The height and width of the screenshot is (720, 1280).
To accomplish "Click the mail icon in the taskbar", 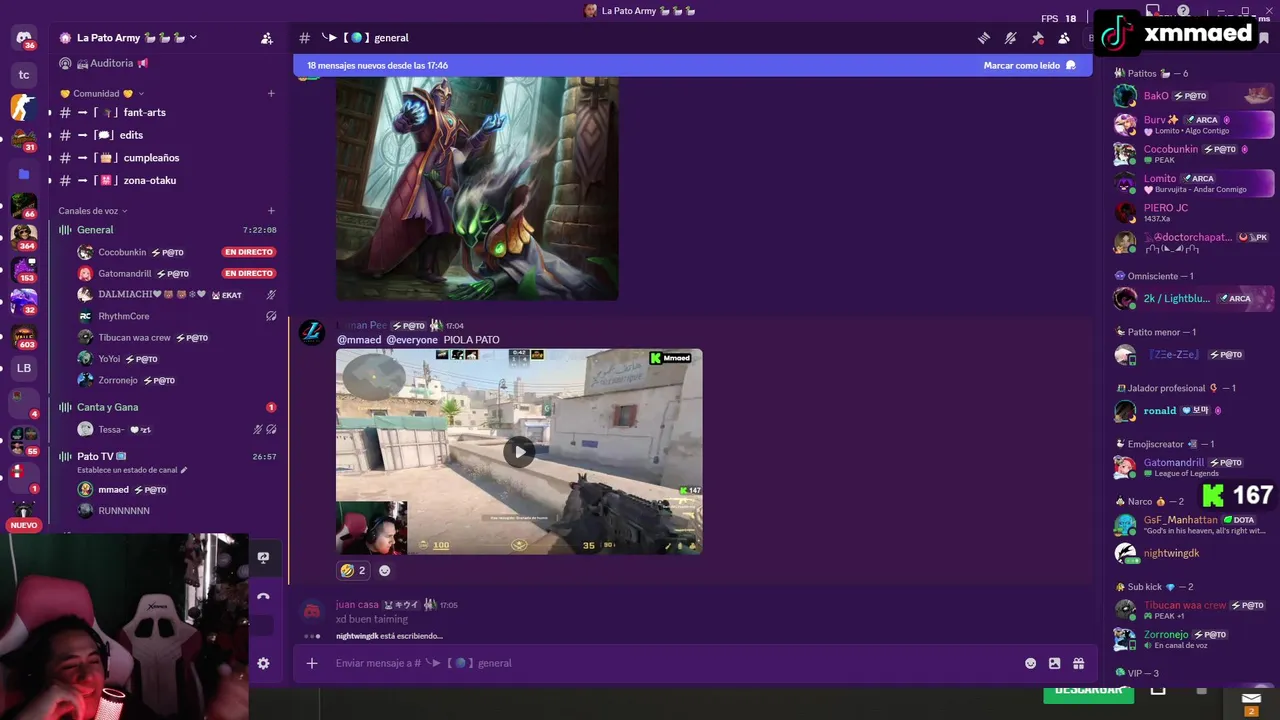I will (1251, 699).
